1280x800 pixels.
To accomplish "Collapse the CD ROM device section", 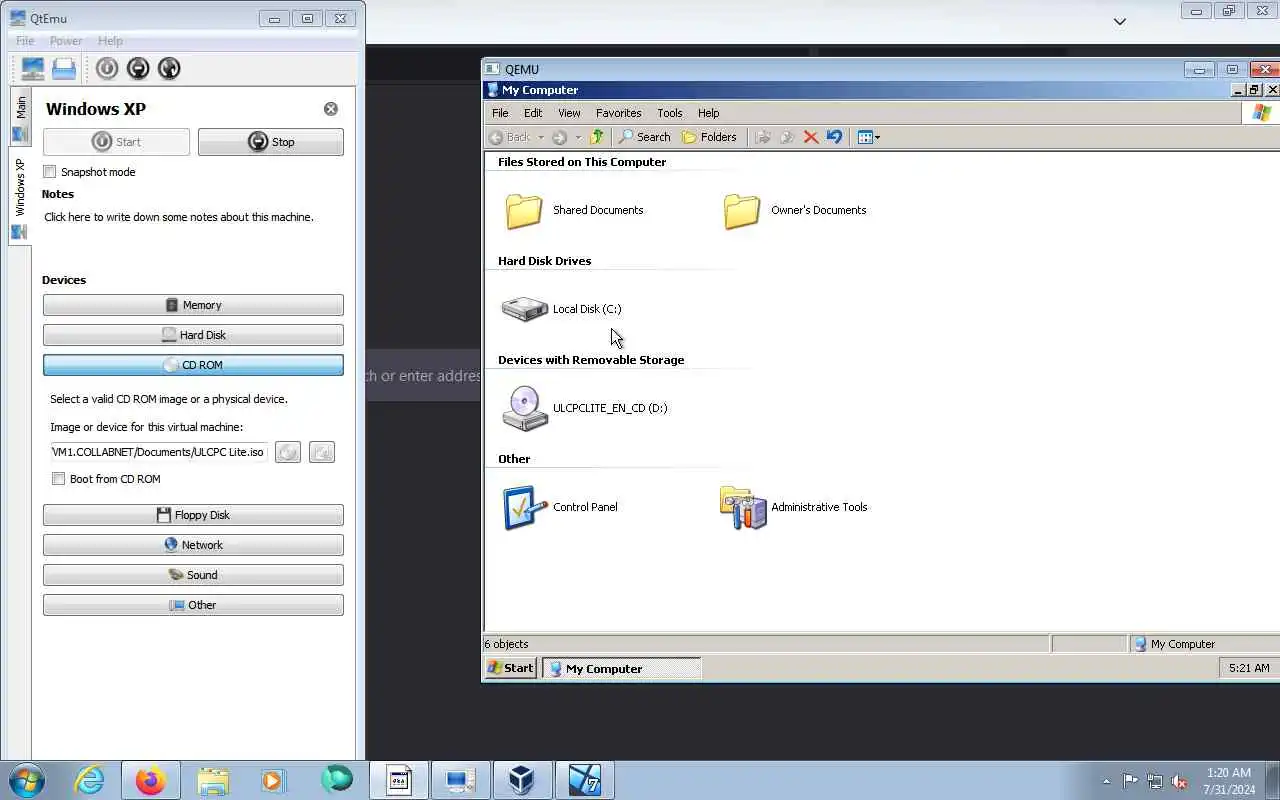I will coord(193,365).
